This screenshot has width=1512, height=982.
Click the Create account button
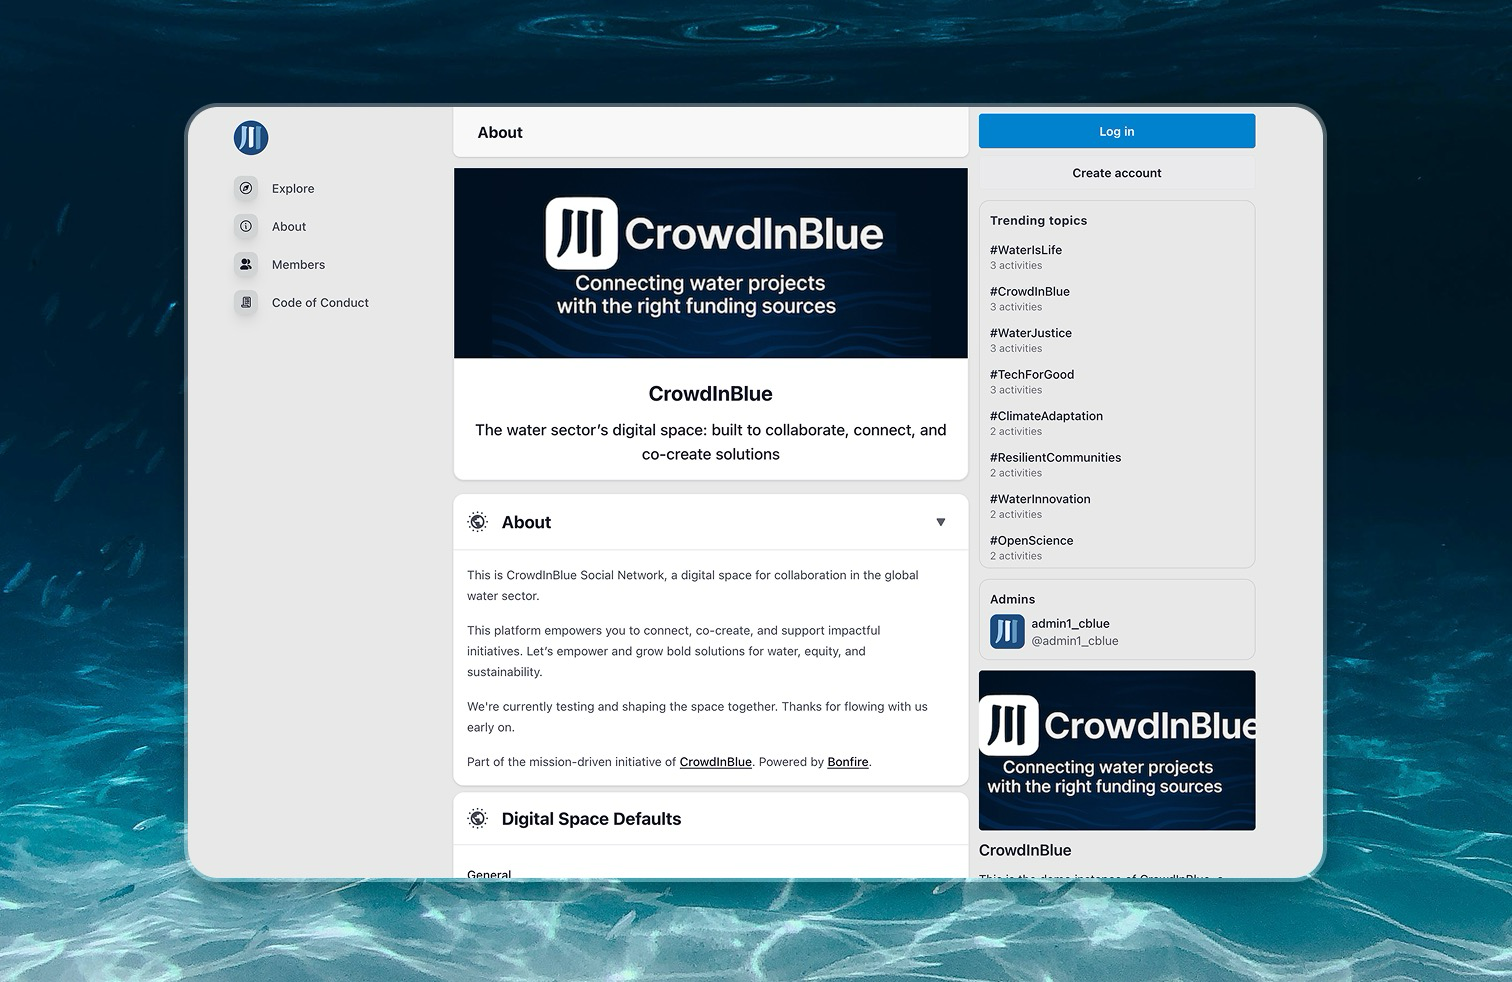(1116, 173)
